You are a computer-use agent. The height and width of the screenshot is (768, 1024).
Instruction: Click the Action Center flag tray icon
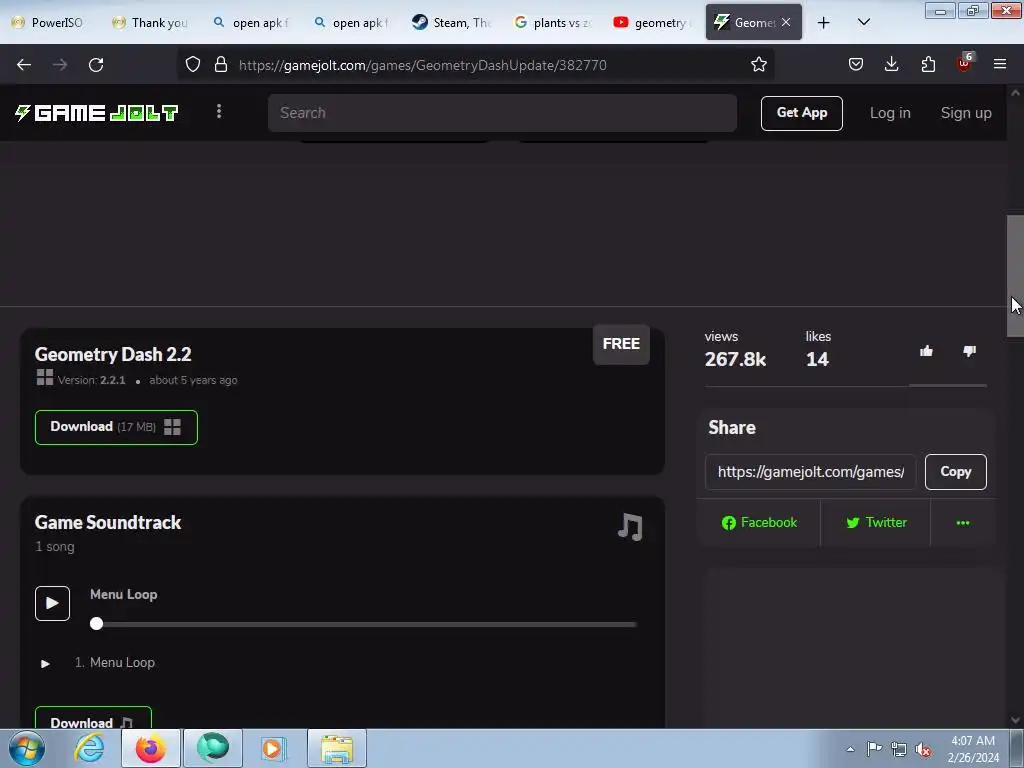[x=874, y=749]
